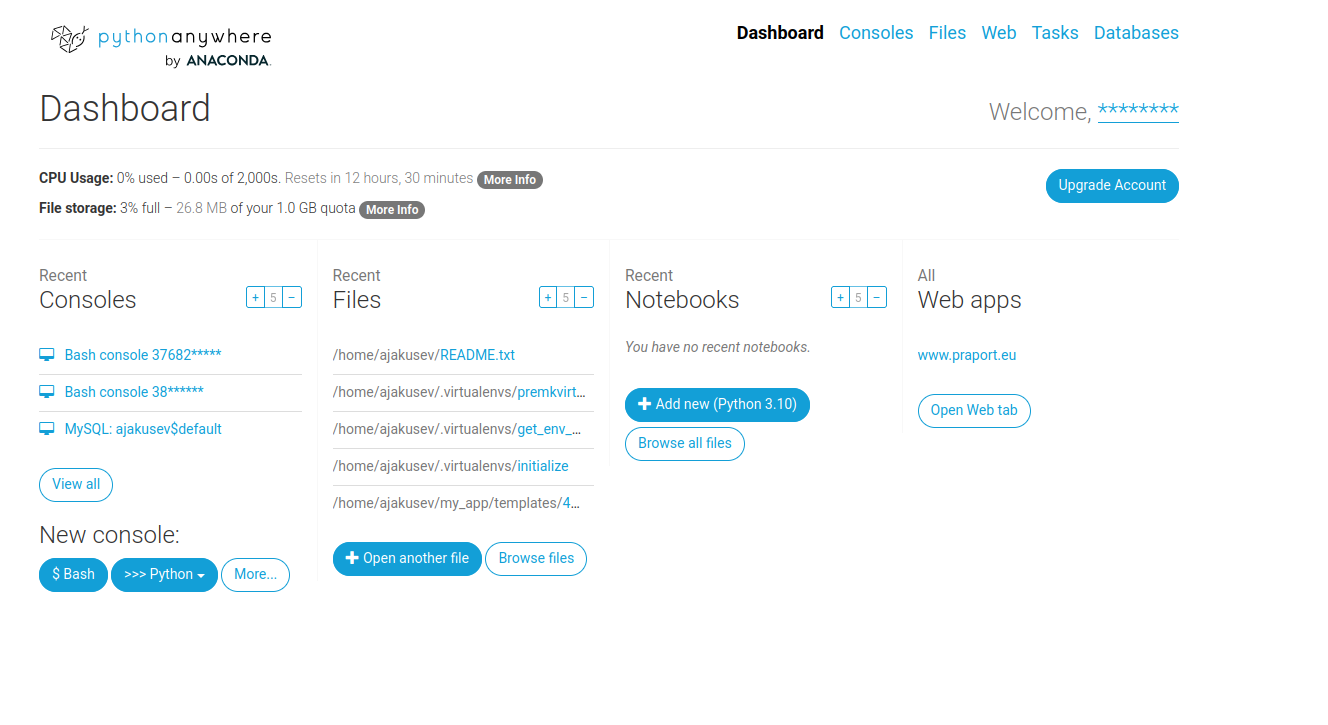This screenshot has width=1328, height=725.
Task: Open More Info about CPU usage
Action: (x=510, y=179)
